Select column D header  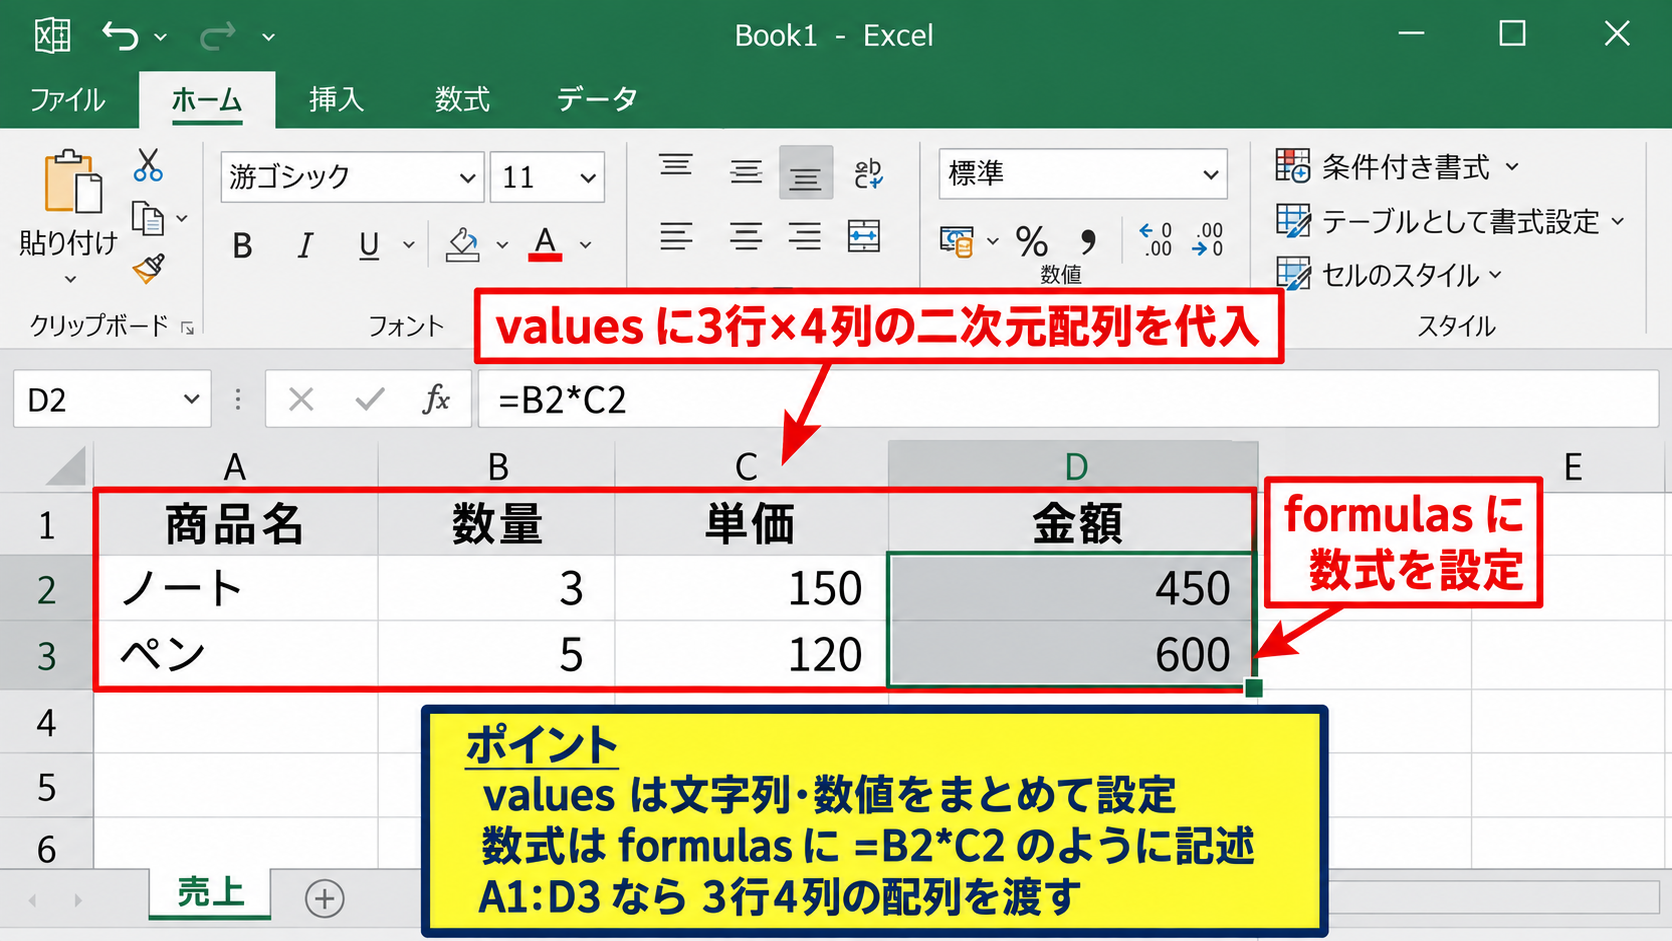(1074, 466)
